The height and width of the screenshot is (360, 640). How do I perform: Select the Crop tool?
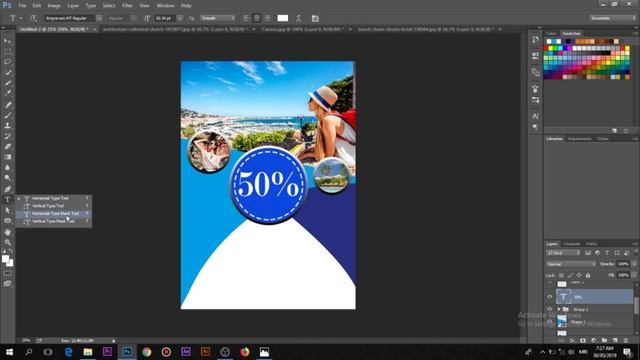click(7, 83)
